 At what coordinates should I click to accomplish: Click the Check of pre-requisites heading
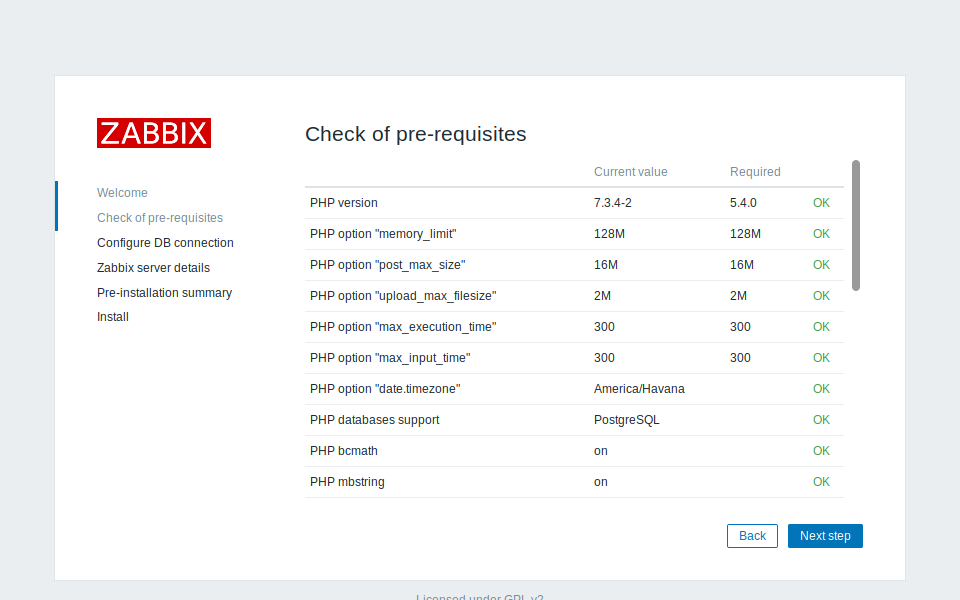click(416, 134)
